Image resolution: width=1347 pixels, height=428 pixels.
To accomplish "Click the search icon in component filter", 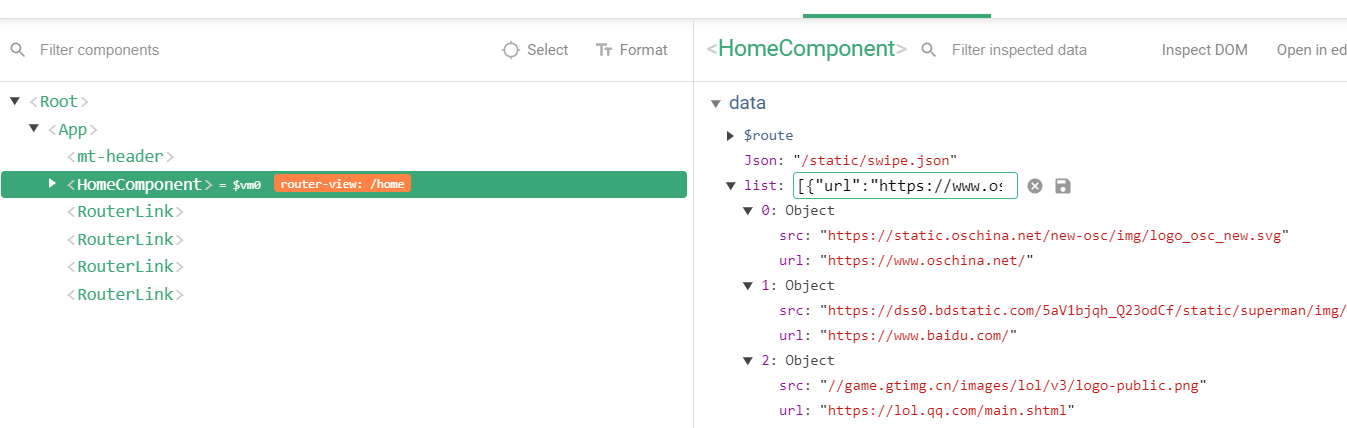I will [x=18, y=50].
